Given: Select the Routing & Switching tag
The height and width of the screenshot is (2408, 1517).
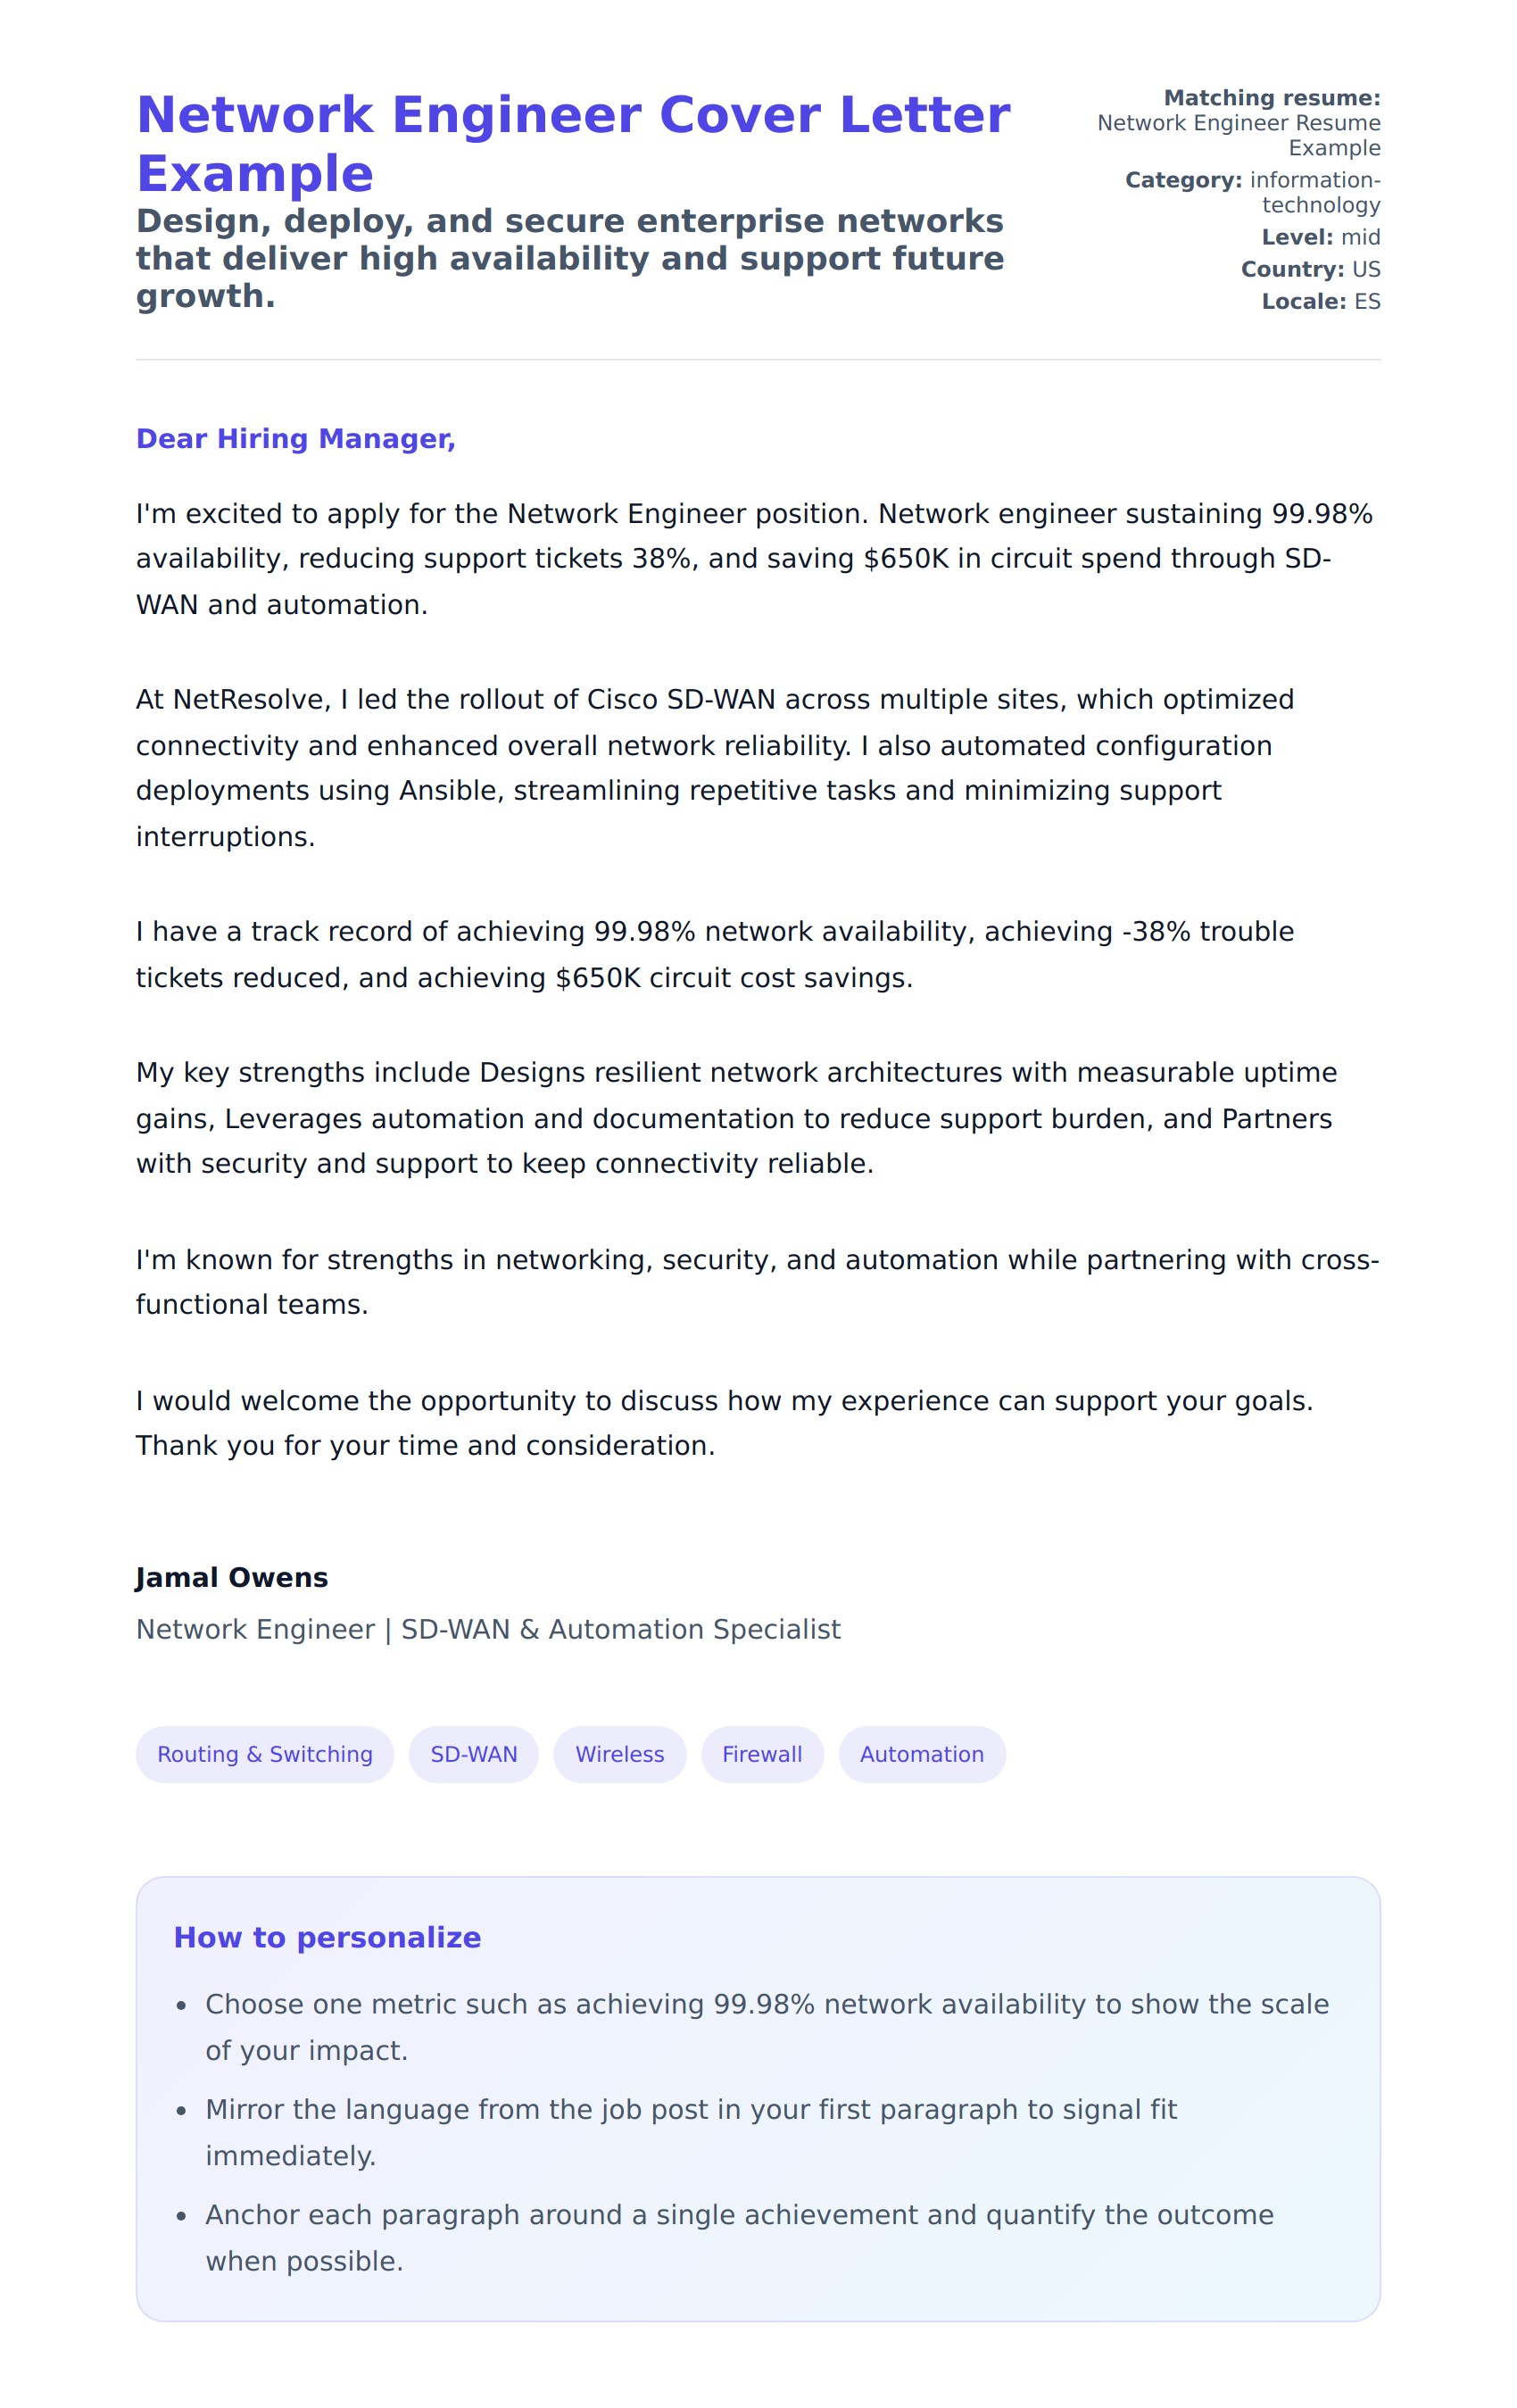Looking at the screenshot, I should pos(264,1754).
